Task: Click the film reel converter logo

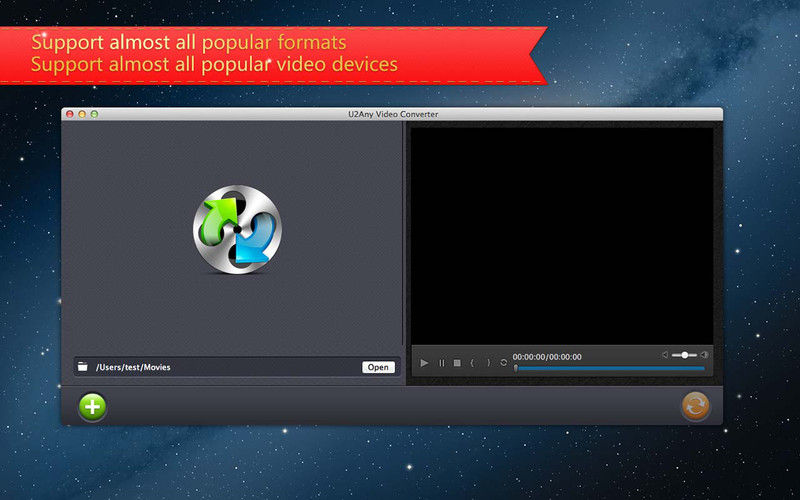Action: coord(237,229)
